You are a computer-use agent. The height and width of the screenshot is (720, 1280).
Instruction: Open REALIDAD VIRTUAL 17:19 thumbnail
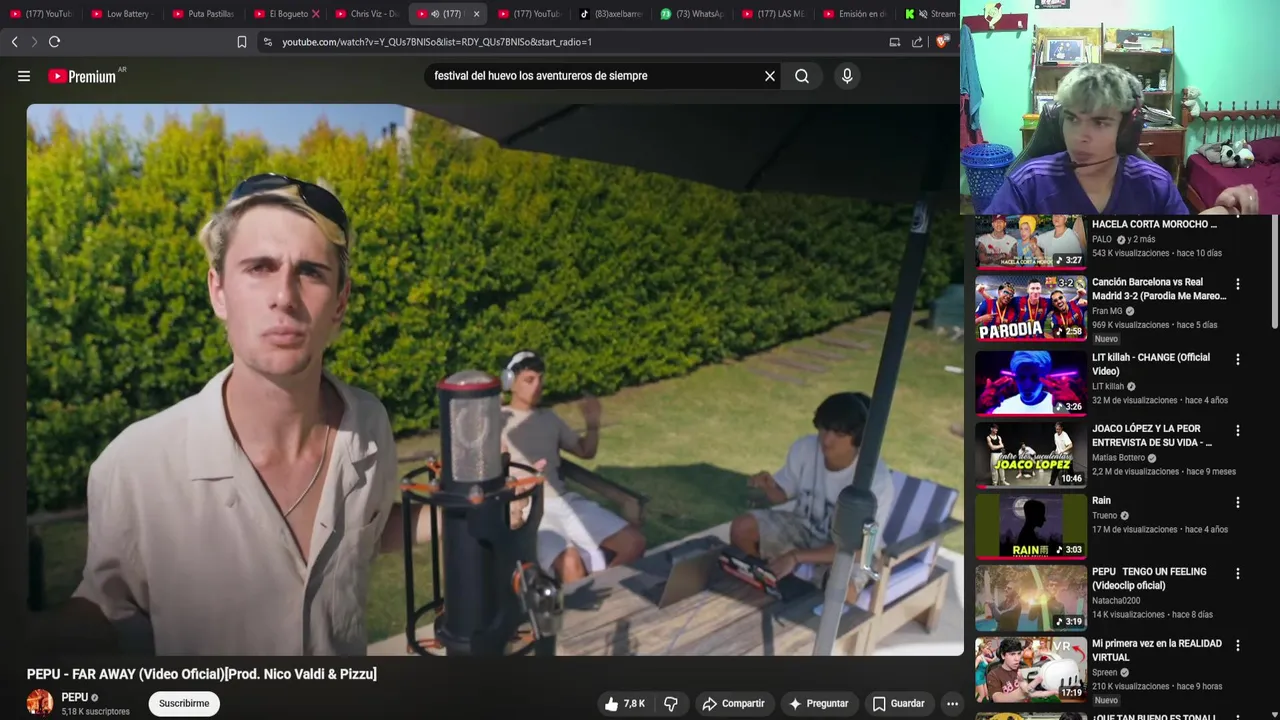pyautogui.click(x=1031, y=670)
